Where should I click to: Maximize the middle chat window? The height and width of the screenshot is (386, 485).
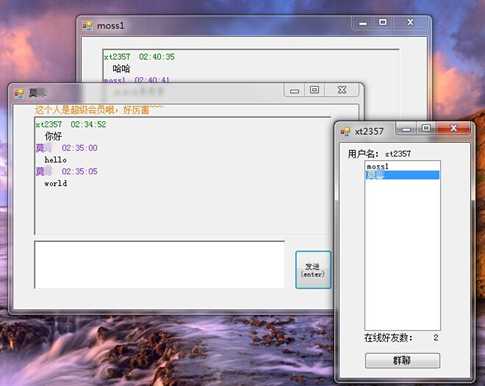(x=314, y=90)
